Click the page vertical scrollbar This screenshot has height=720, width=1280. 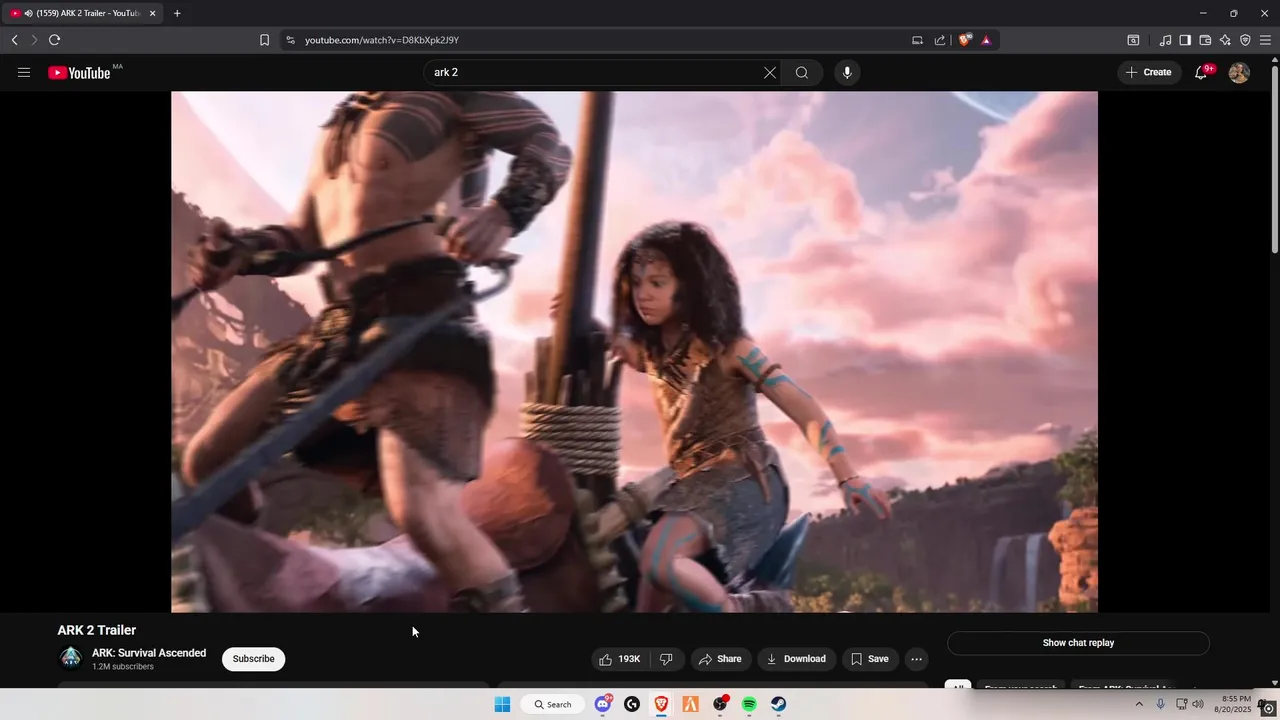[1274, 160]
